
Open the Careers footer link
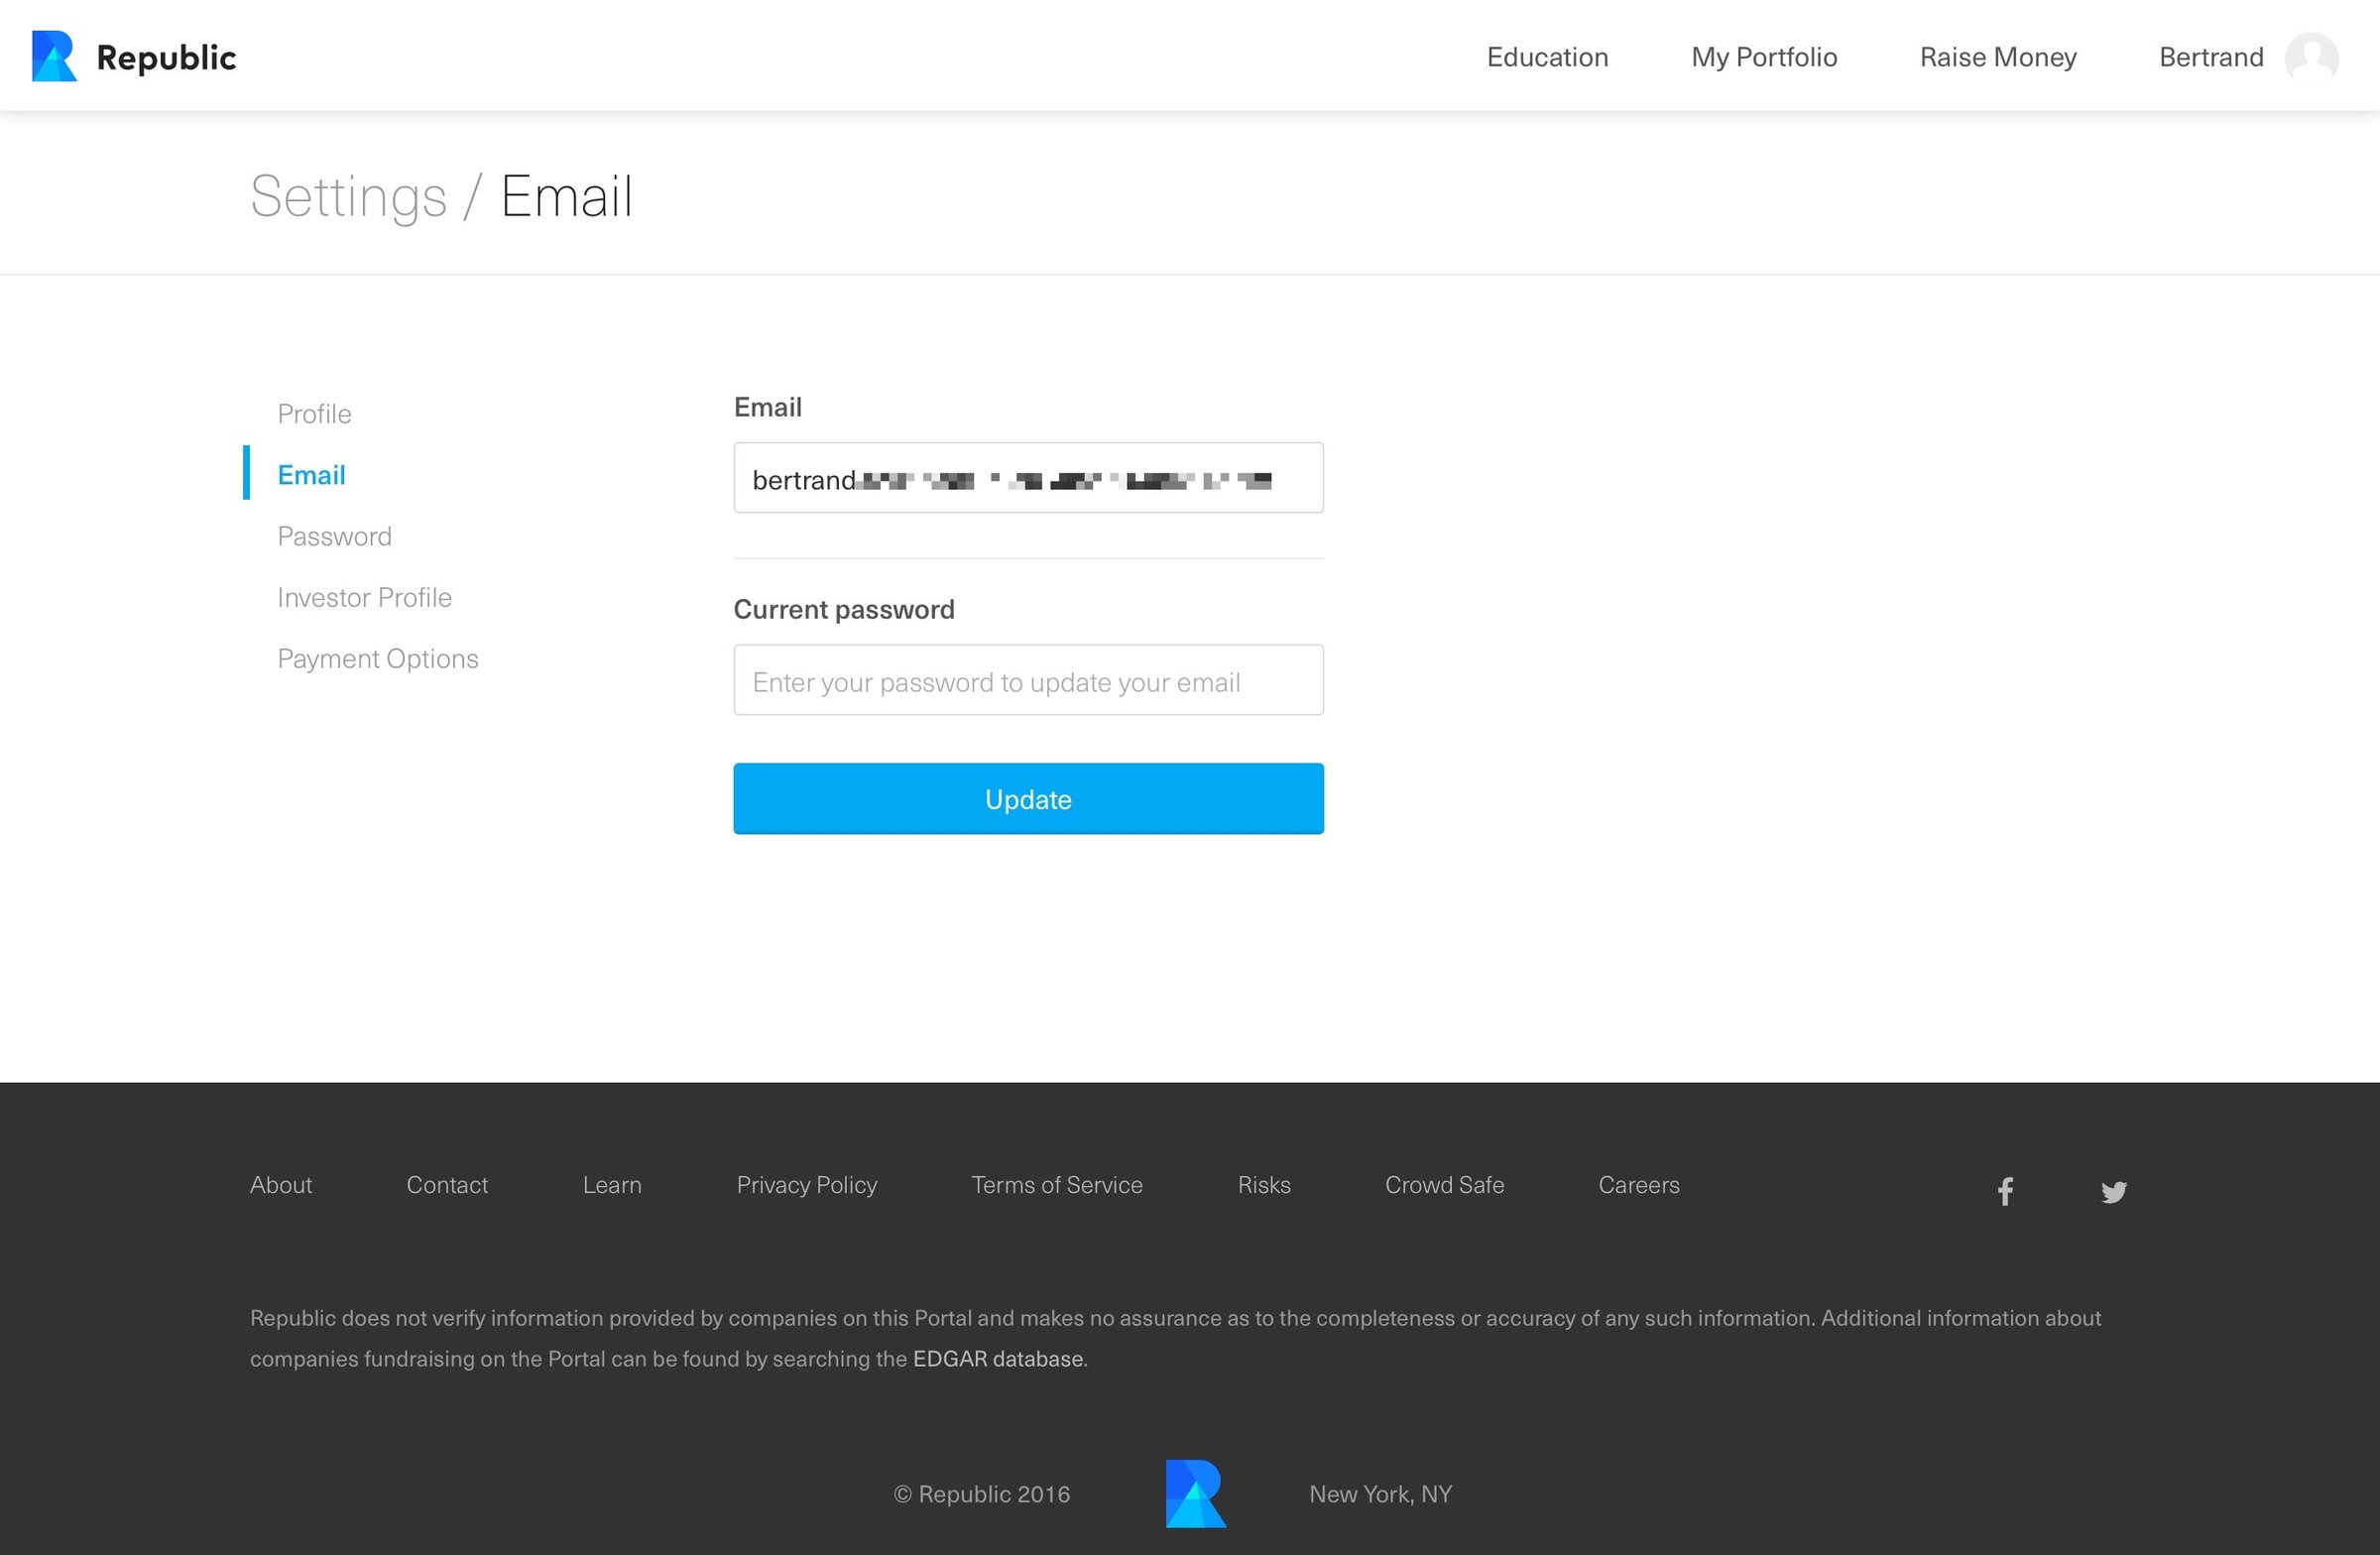[x=1638, y=1185]
